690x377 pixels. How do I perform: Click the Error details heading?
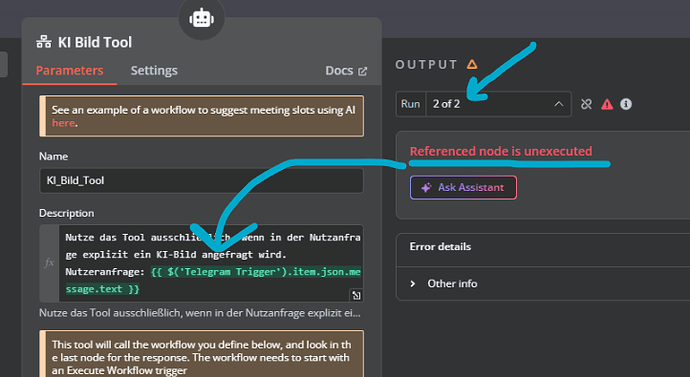point(440,246)
